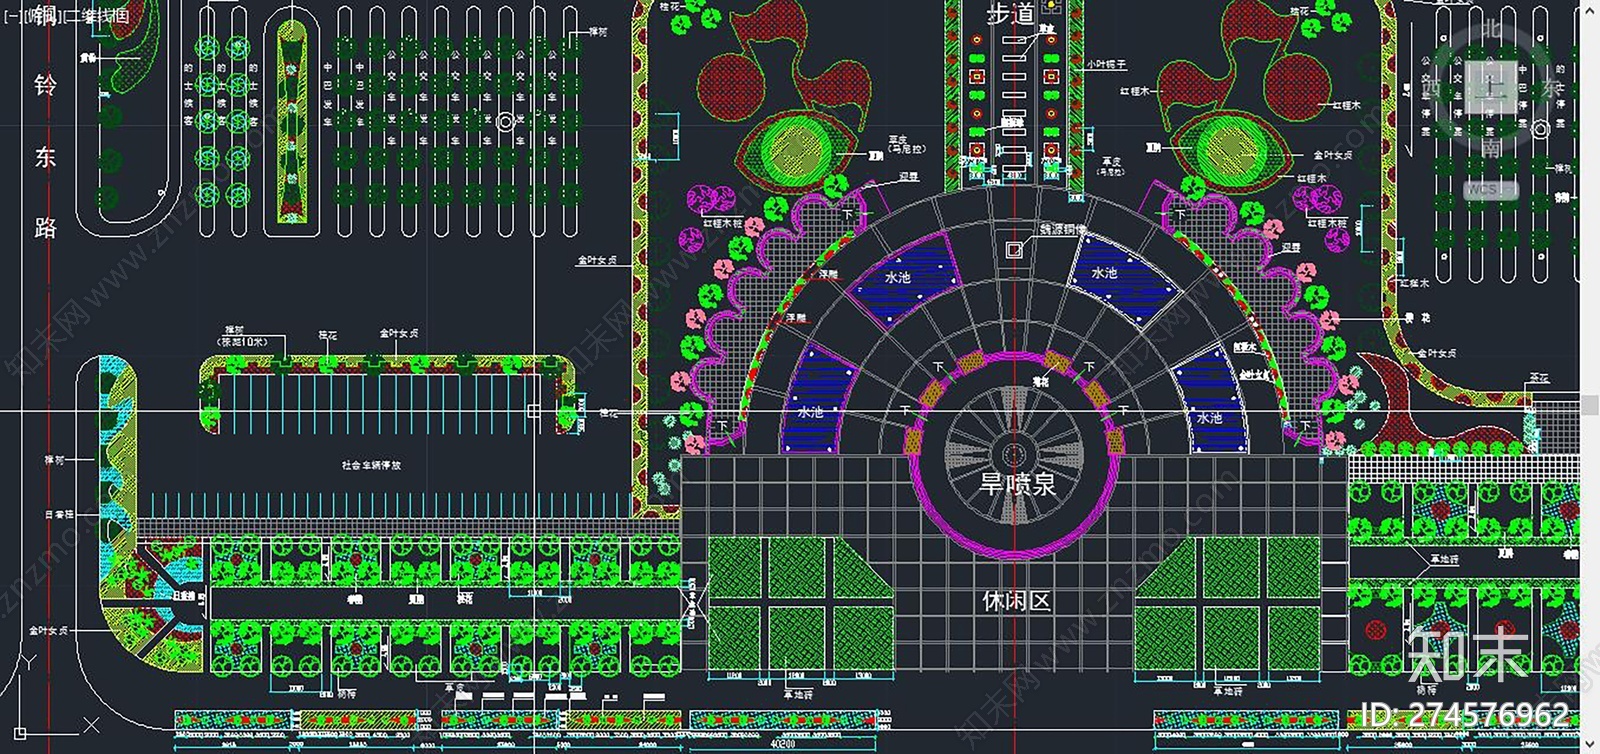Open the 俯视 view controls menu
Image resolution: width=1600 pixels, height=754 pixels.
[41, 16]
